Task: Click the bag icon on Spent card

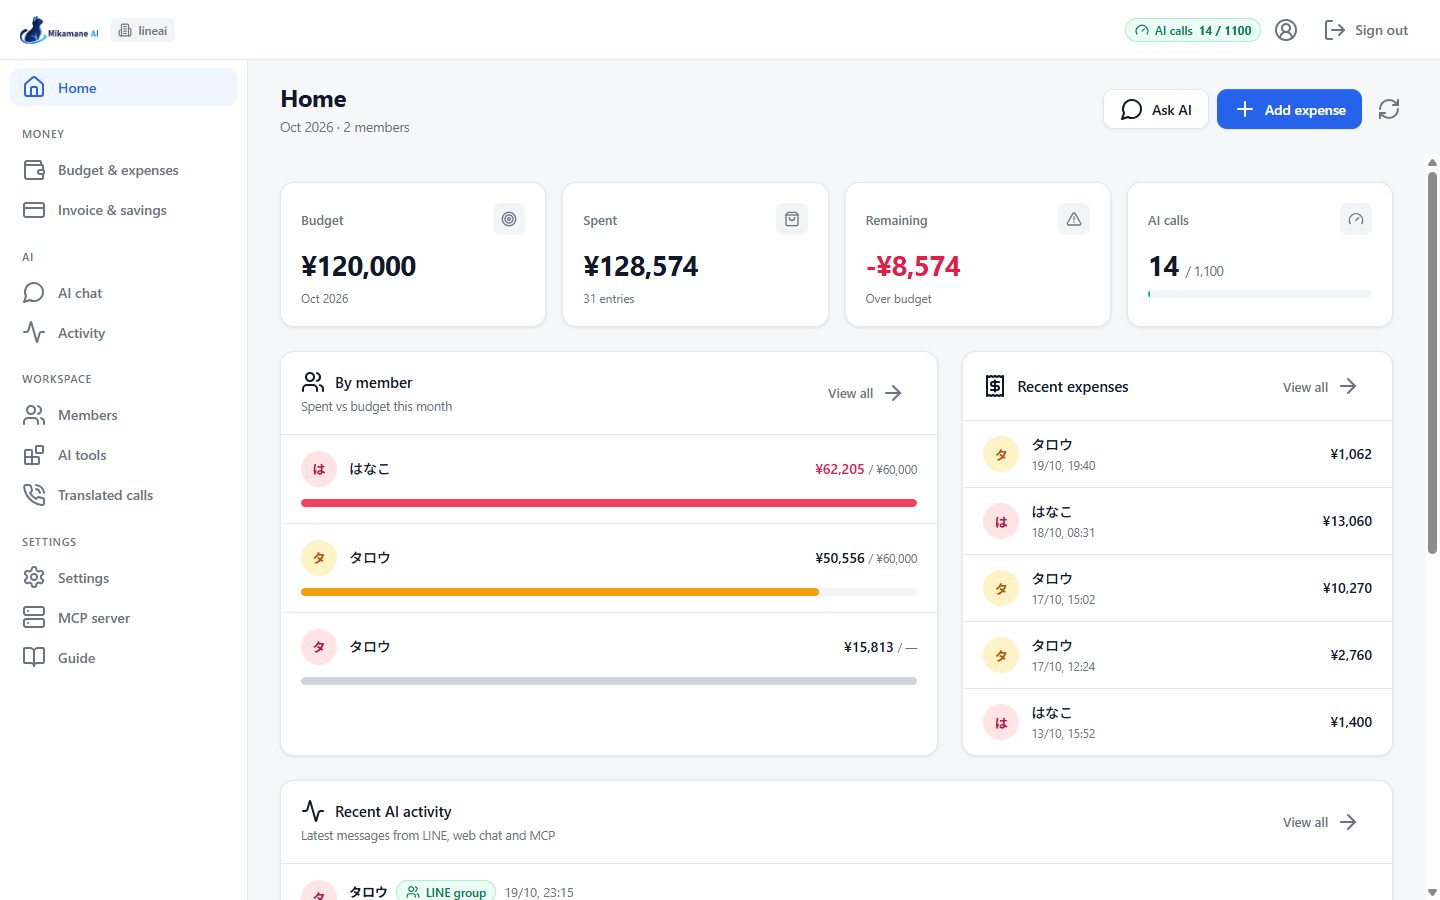Action: [x=792, y=219]
